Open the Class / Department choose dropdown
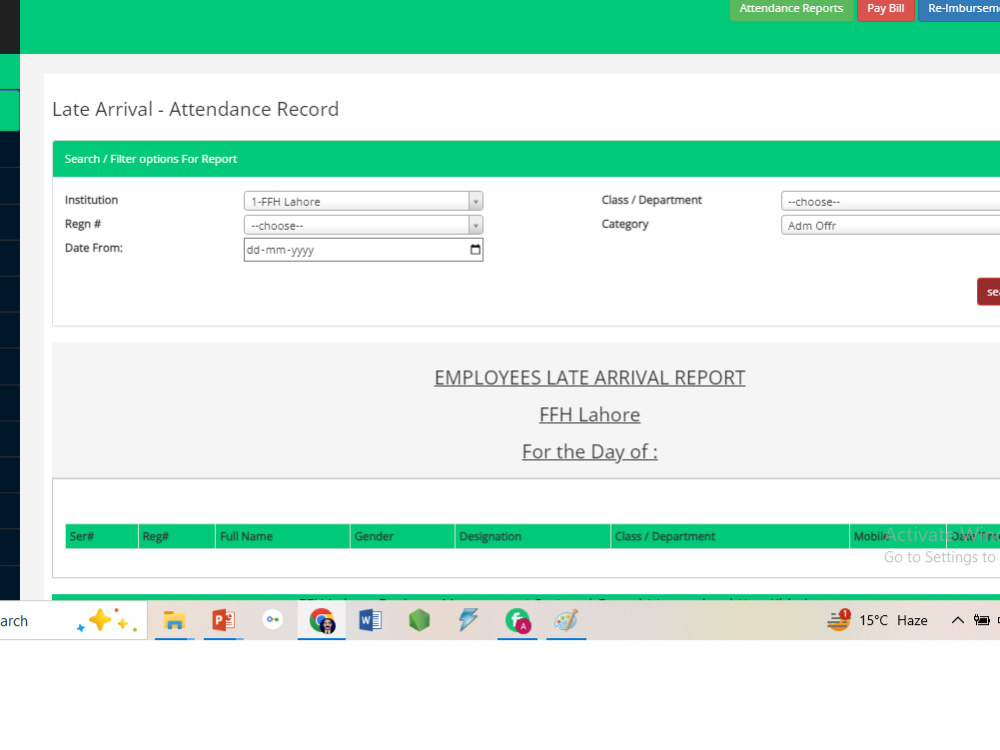This screenshot has width=1000, height=750. (890, 202)
